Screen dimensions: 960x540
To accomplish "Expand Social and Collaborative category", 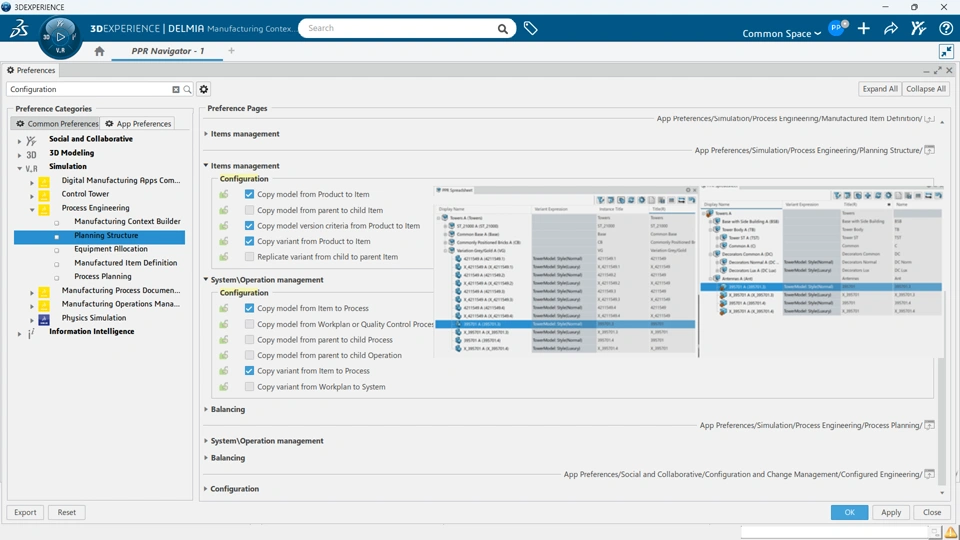I will pyautogui.click(x=19, y=141).
